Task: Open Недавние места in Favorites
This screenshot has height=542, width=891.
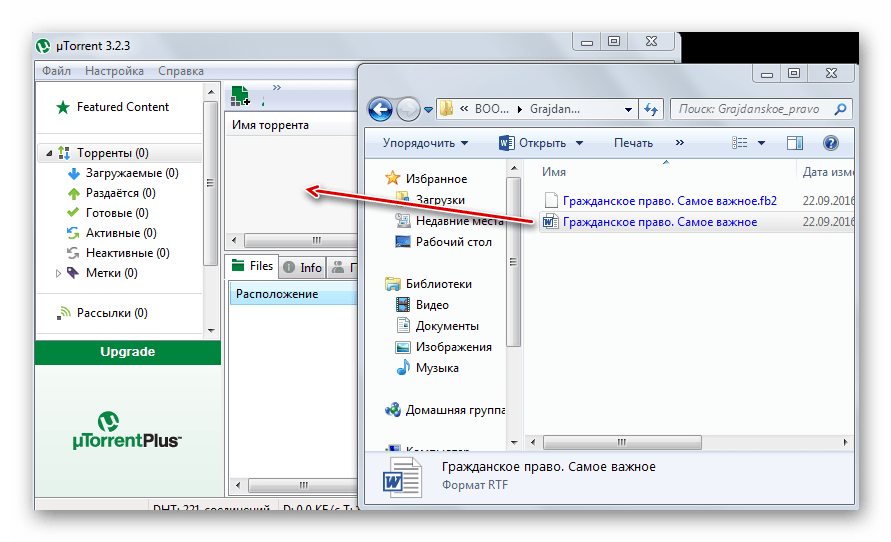Action: [x=449, y=221]
